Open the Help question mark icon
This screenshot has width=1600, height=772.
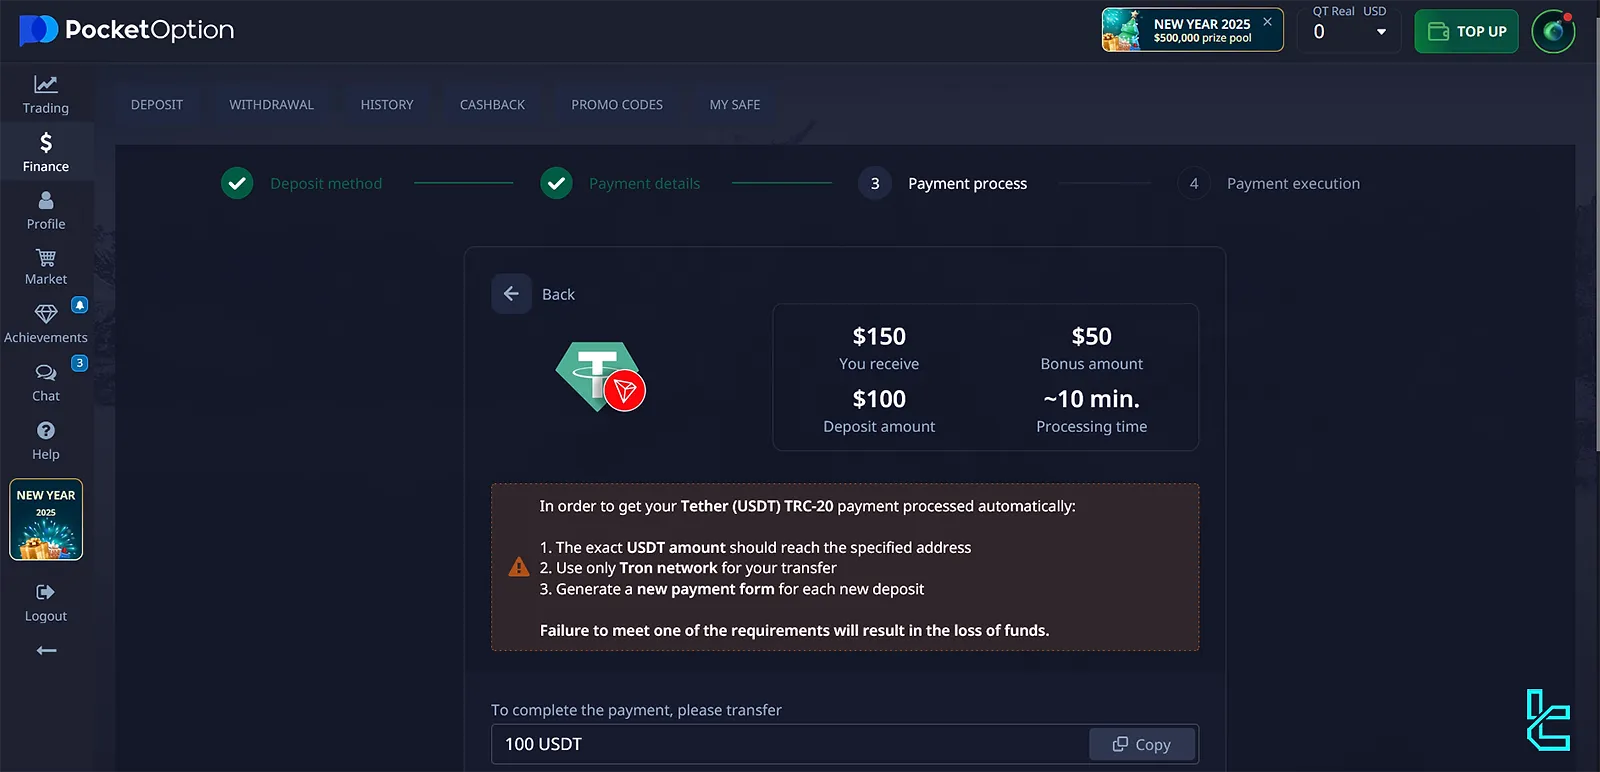[x=46, y=431]
